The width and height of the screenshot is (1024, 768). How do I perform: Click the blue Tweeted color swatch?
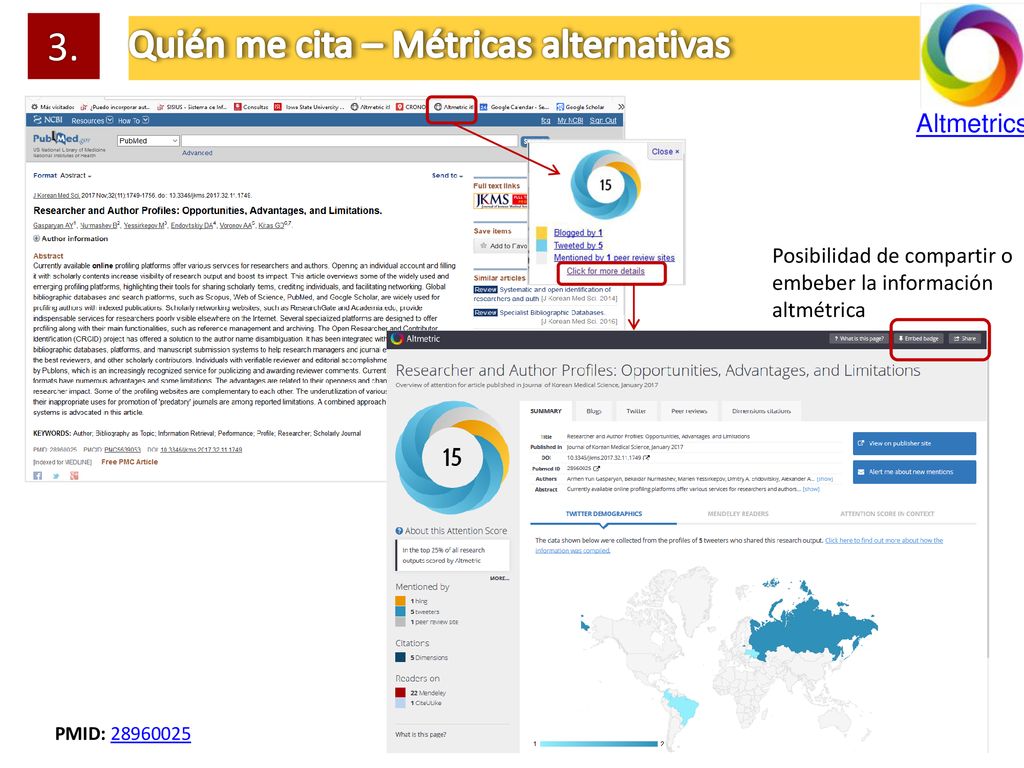click(541, 246)
